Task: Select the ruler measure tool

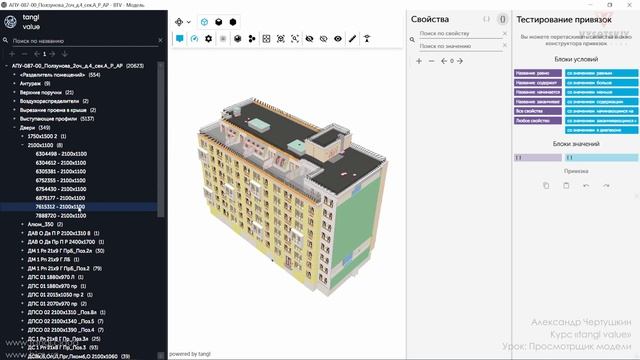Action: pos(352,39)
